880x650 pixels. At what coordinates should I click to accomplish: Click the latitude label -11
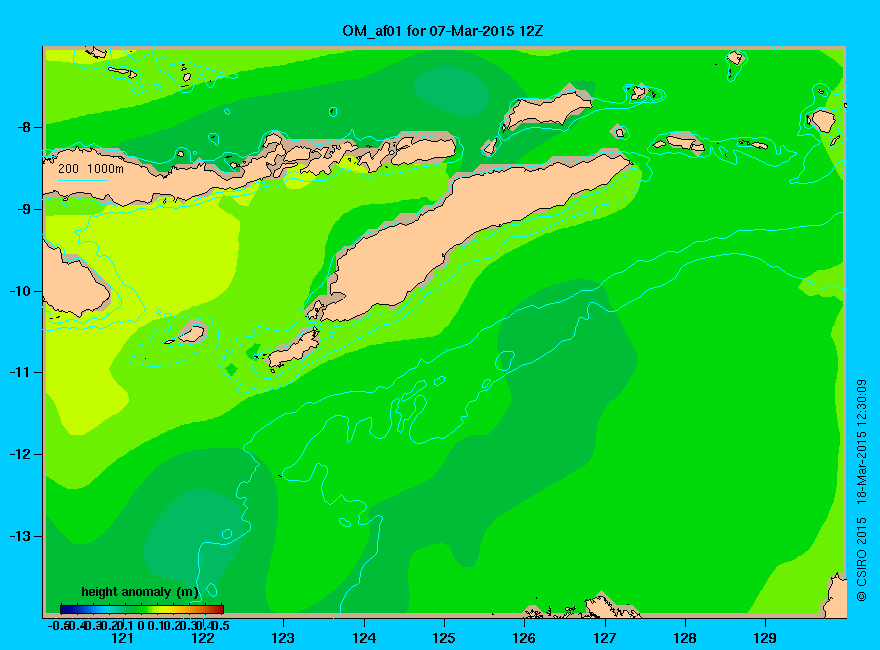(20, 373)
